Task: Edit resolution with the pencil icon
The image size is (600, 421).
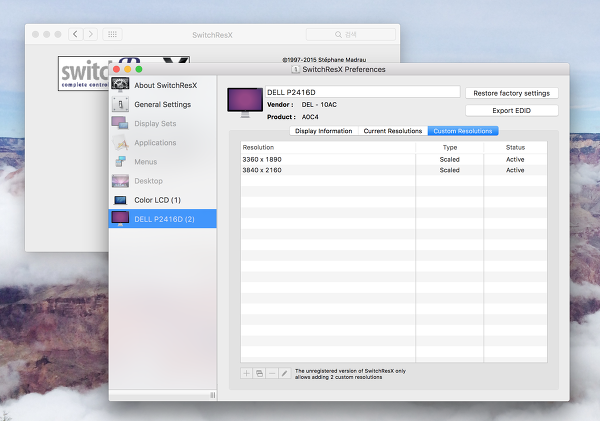Action: click(x=284, y=373)
